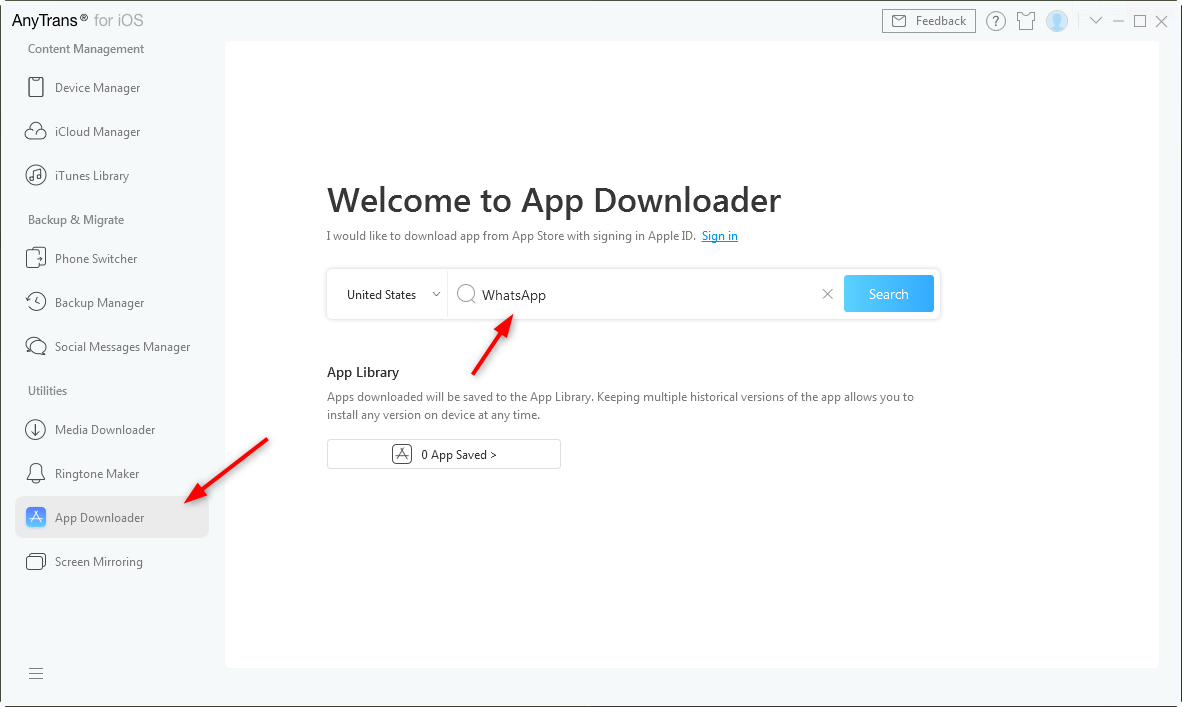1182x707 pixels.
Task: Open Ringtone Maker utility
Action: tap(112, 473)
